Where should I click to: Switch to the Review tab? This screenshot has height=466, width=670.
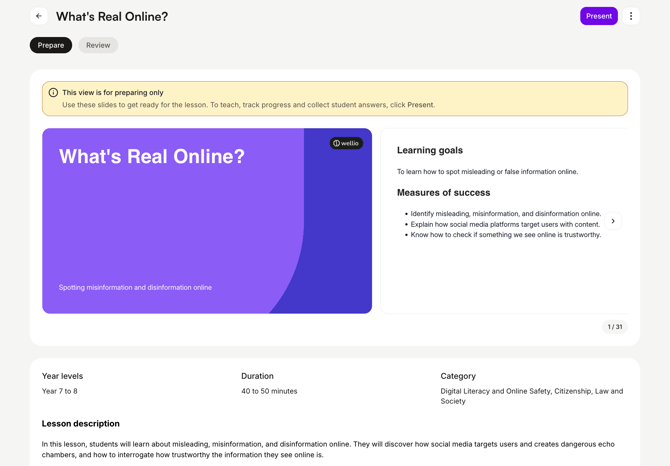[98, 45]
